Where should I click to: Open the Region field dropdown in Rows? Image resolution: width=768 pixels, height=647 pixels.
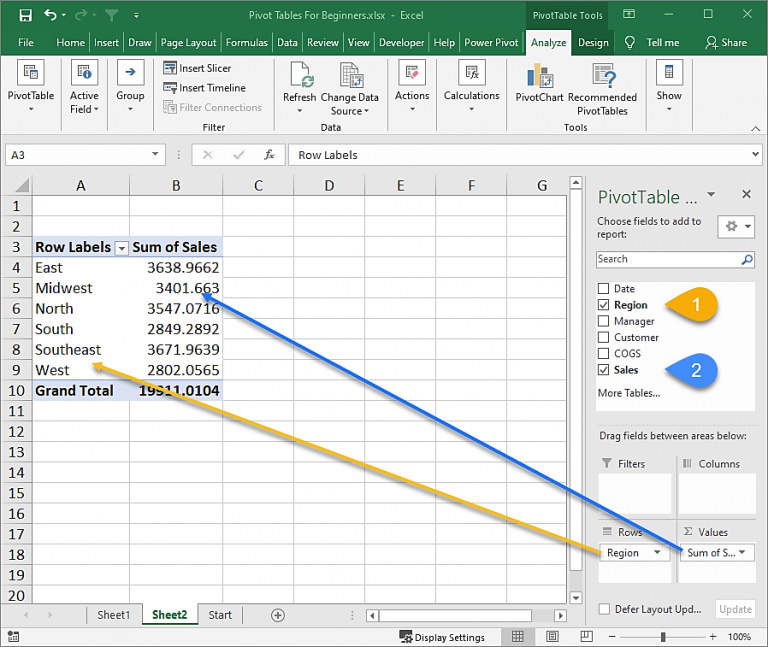point(657,552)
